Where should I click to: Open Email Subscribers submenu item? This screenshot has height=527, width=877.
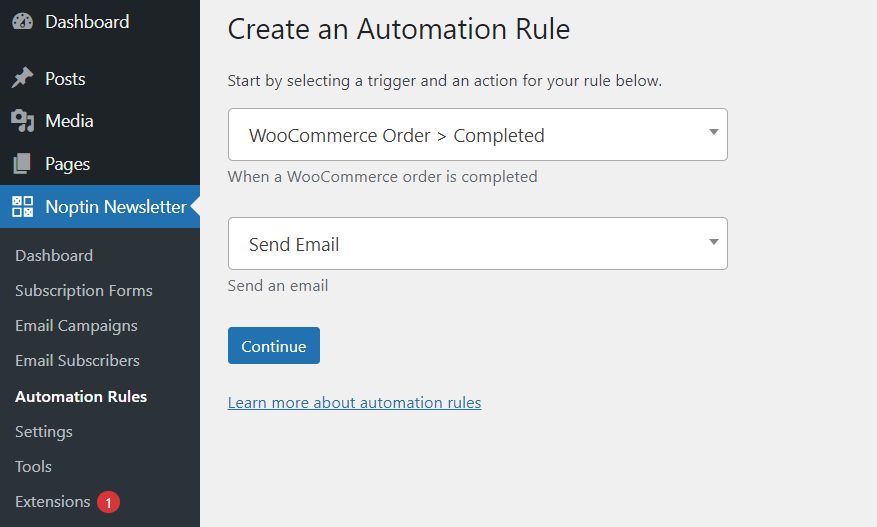[77, 361]
